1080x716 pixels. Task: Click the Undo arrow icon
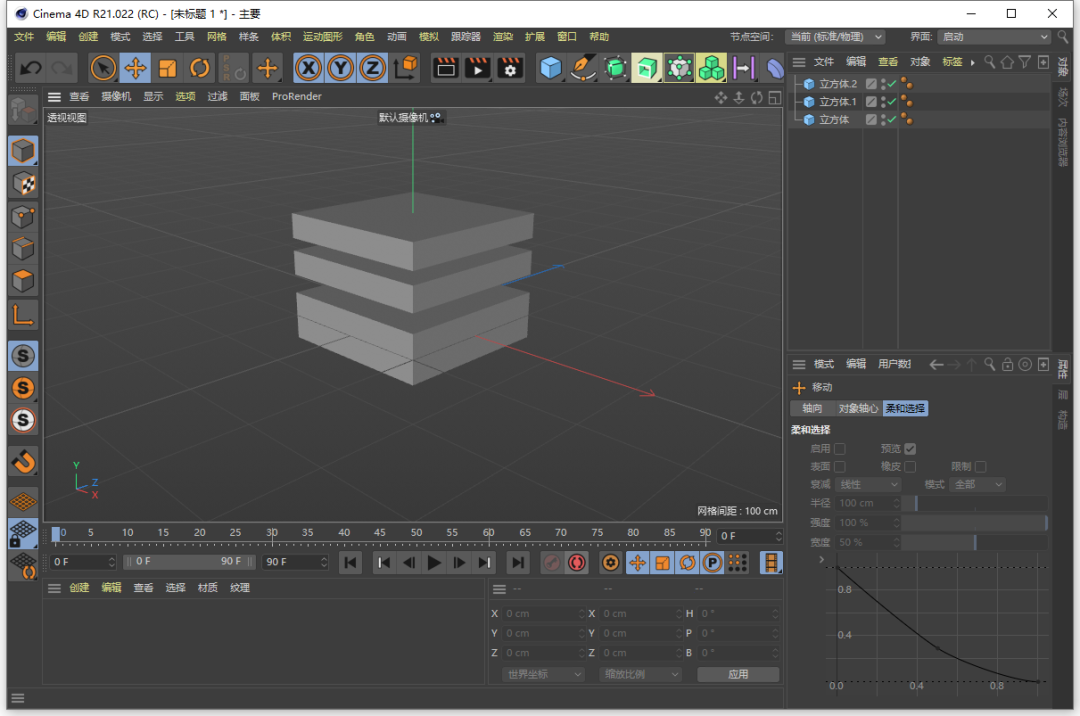pos(30,68)
